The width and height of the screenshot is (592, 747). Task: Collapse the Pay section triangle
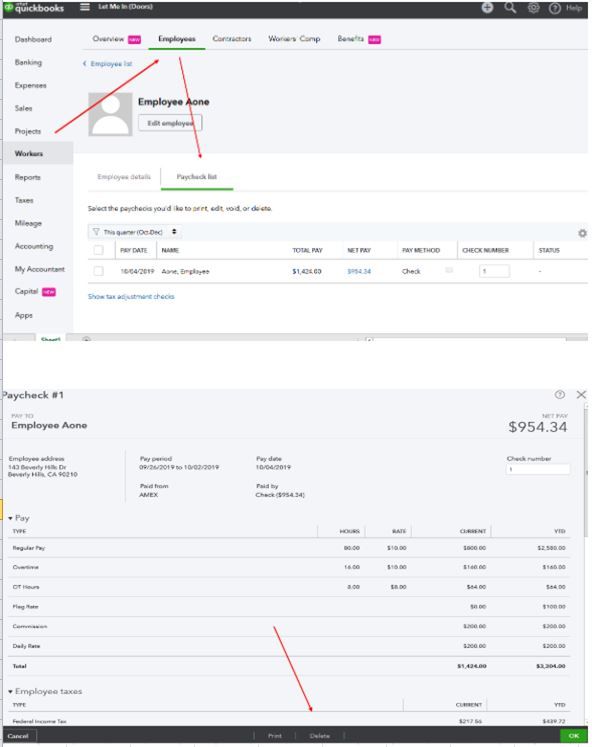click(x=10, y=518)
